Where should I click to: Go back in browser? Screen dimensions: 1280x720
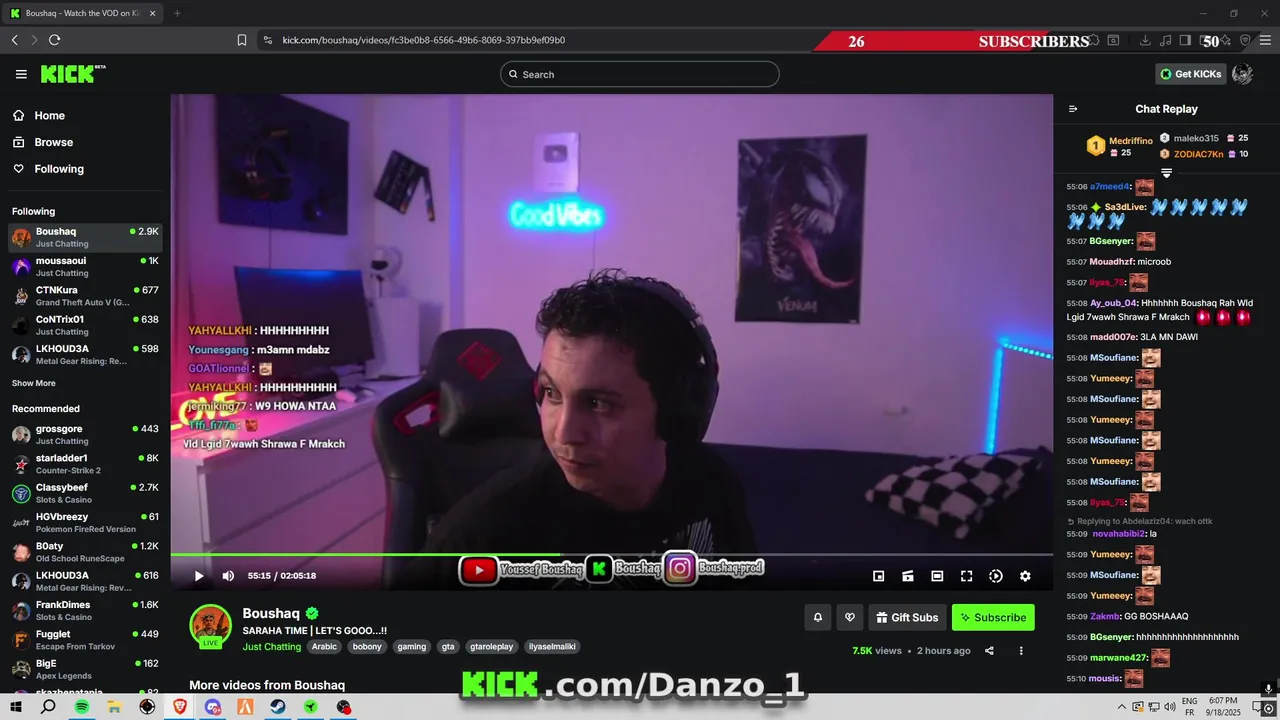(x=14, y=40)
